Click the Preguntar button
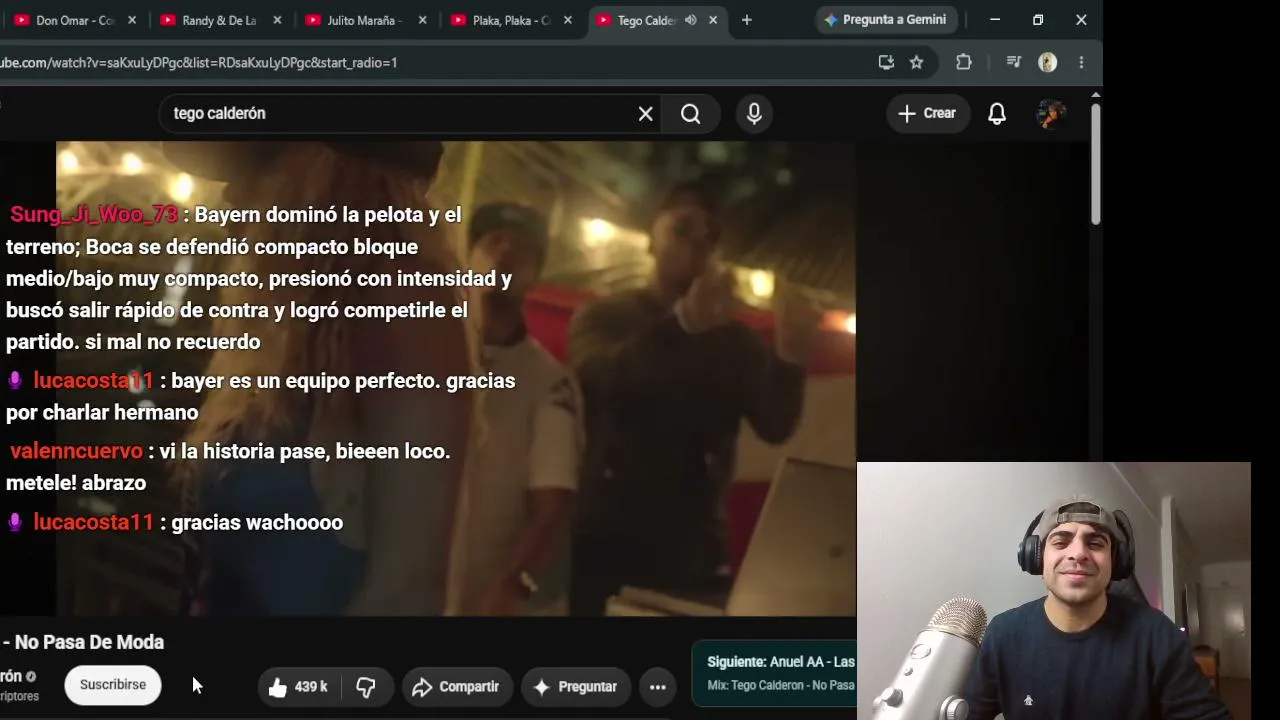 [575, 687]
